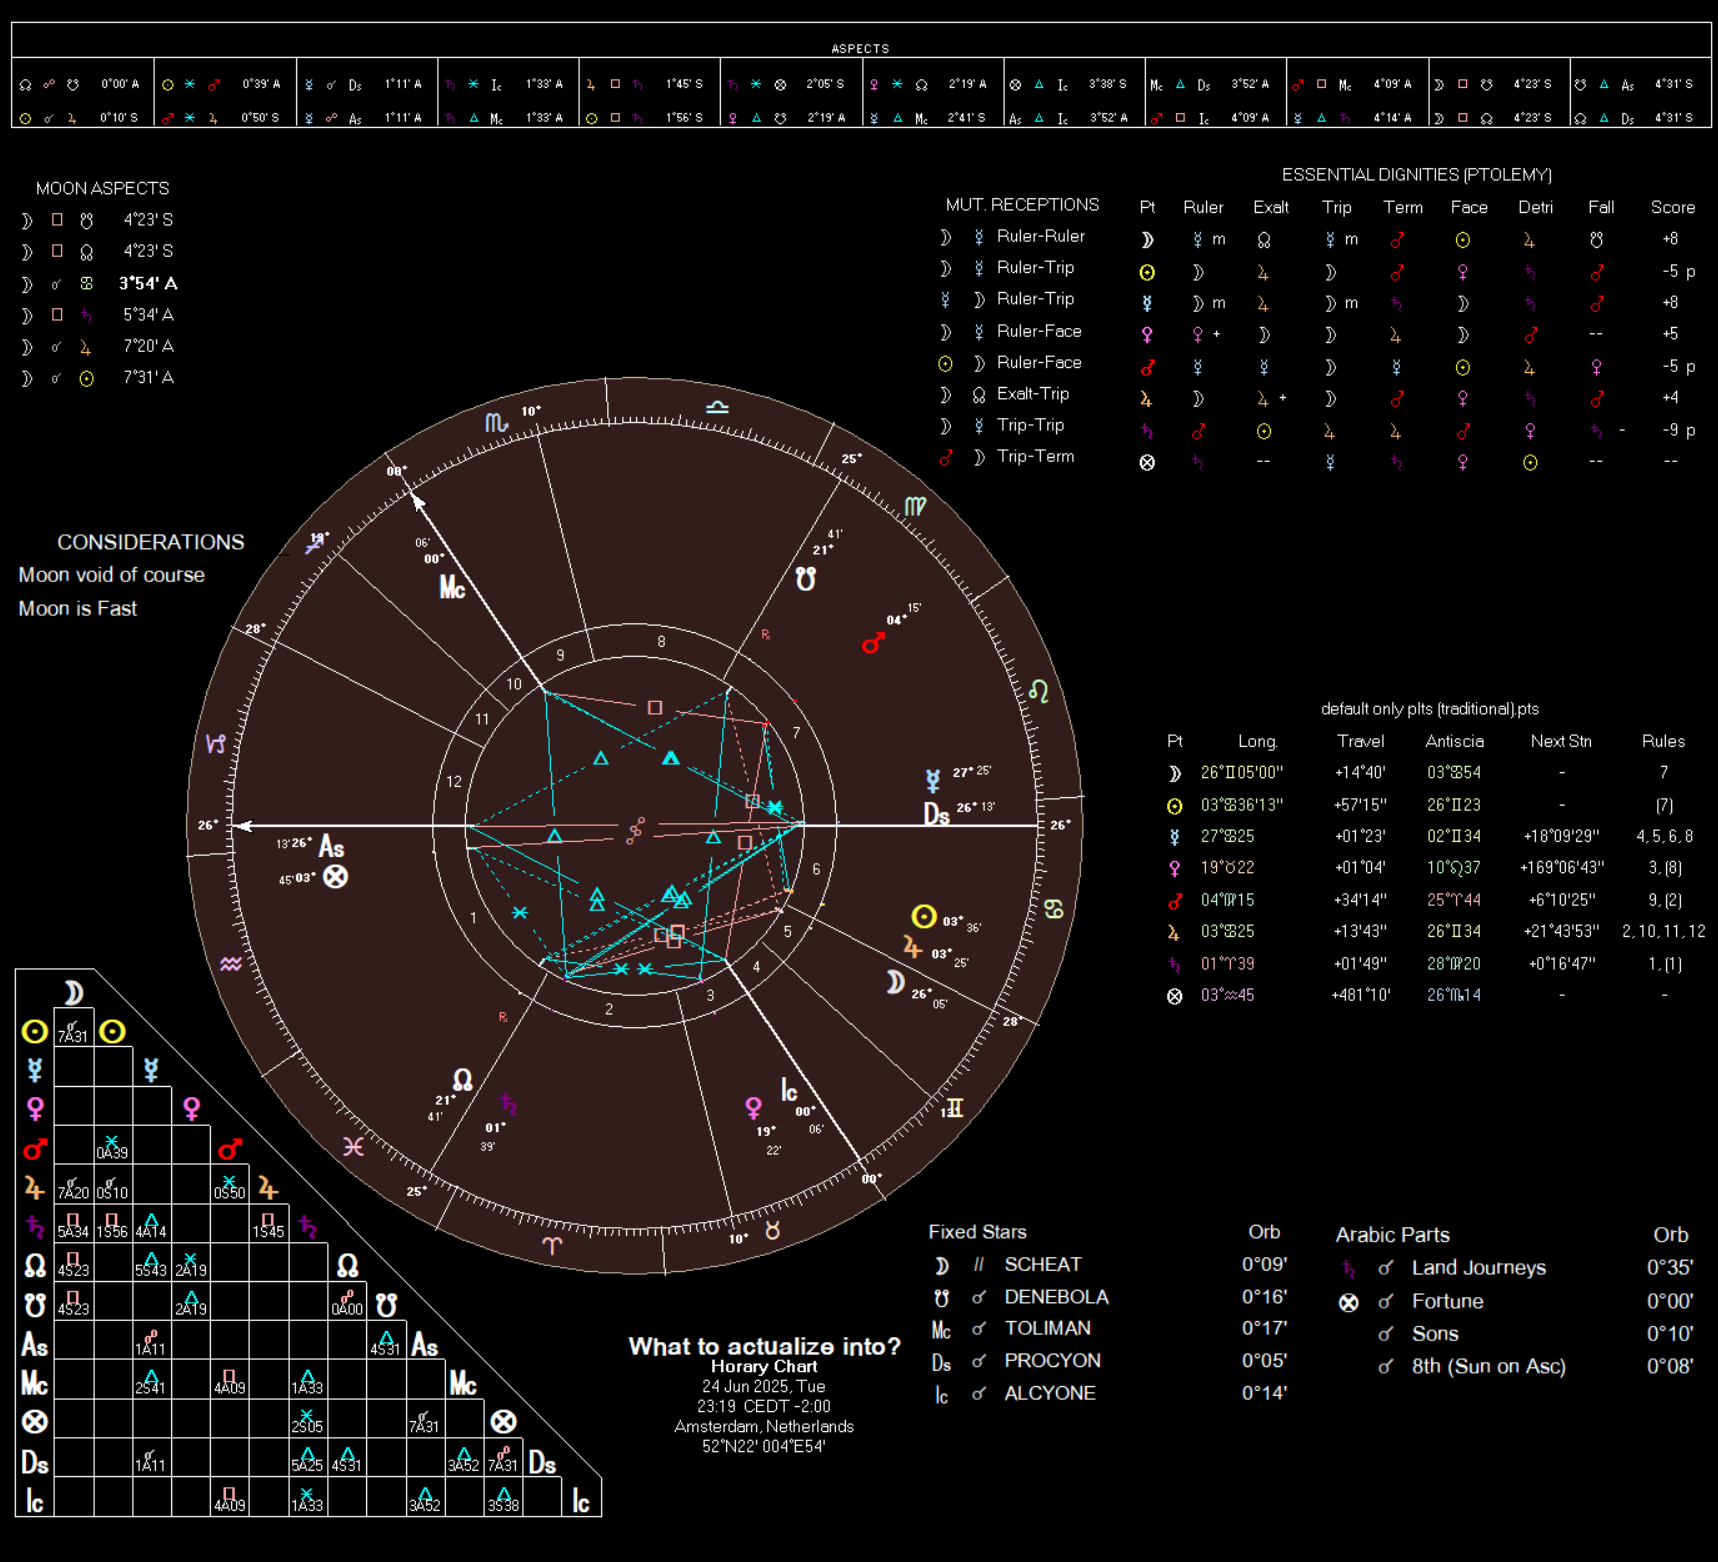The image size is (1718, 1562).
Task: Click the 'Amsterdam, Netherlands' location text
Action: (764, 1426)
